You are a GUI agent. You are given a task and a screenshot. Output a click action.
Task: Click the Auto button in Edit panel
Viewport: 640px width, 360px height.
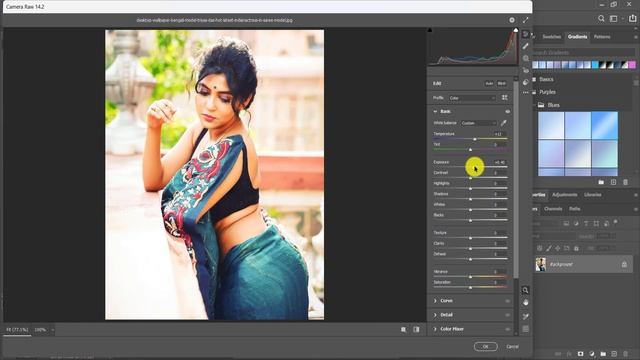point(489,83)
